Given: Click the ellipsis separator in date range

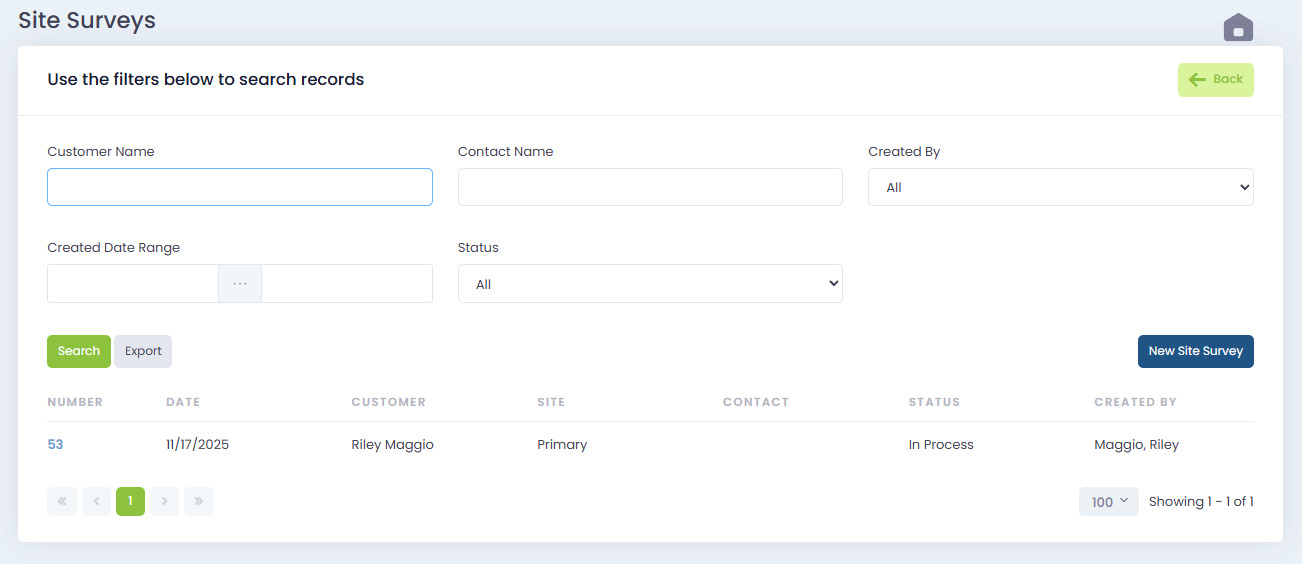Looking at the screenshot, I should (240, 284).
